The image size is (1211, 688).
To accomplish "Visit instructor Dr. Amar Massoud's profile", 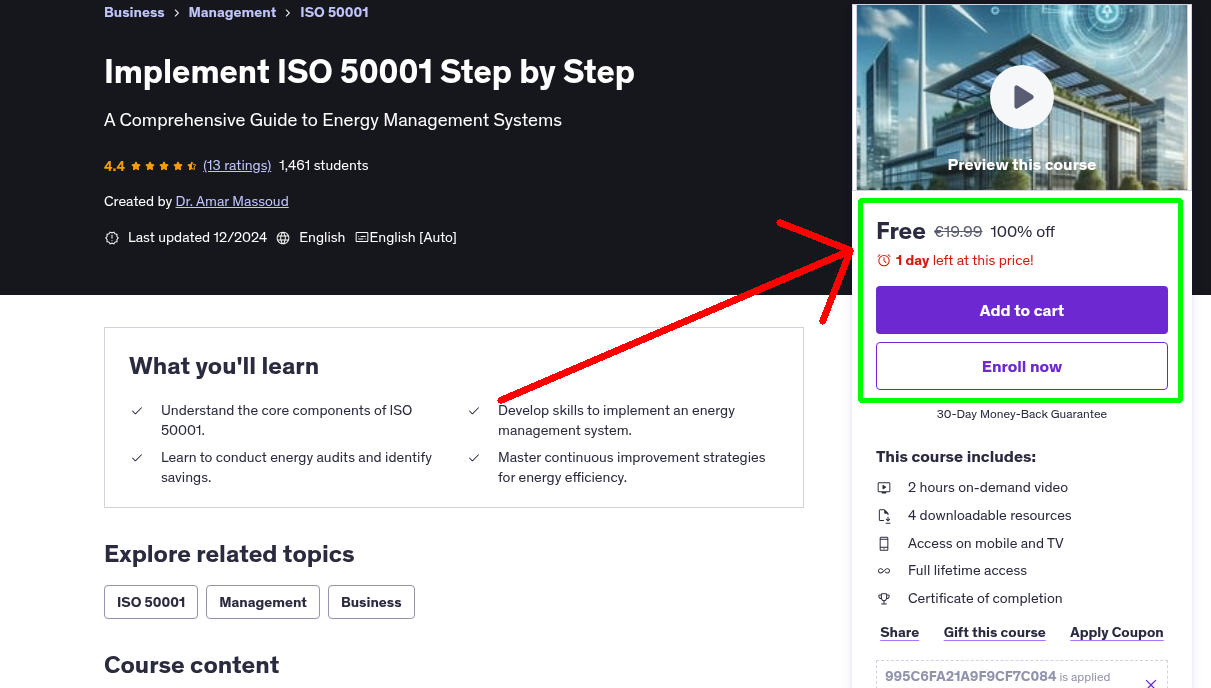I will tap(232, 201).
